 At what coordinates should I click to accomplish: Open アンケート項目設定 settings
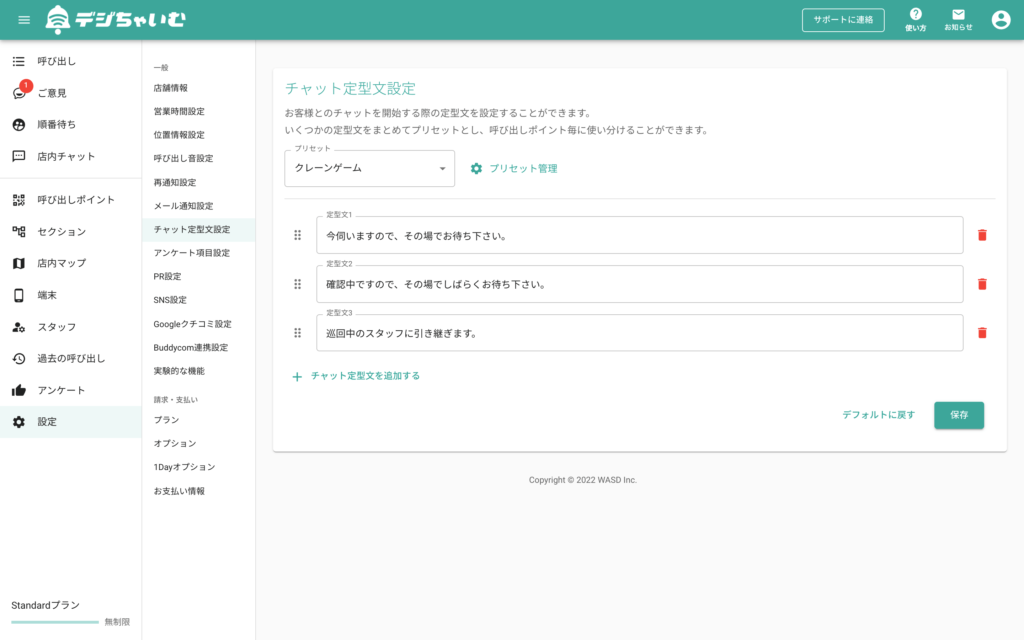[192, 253]
